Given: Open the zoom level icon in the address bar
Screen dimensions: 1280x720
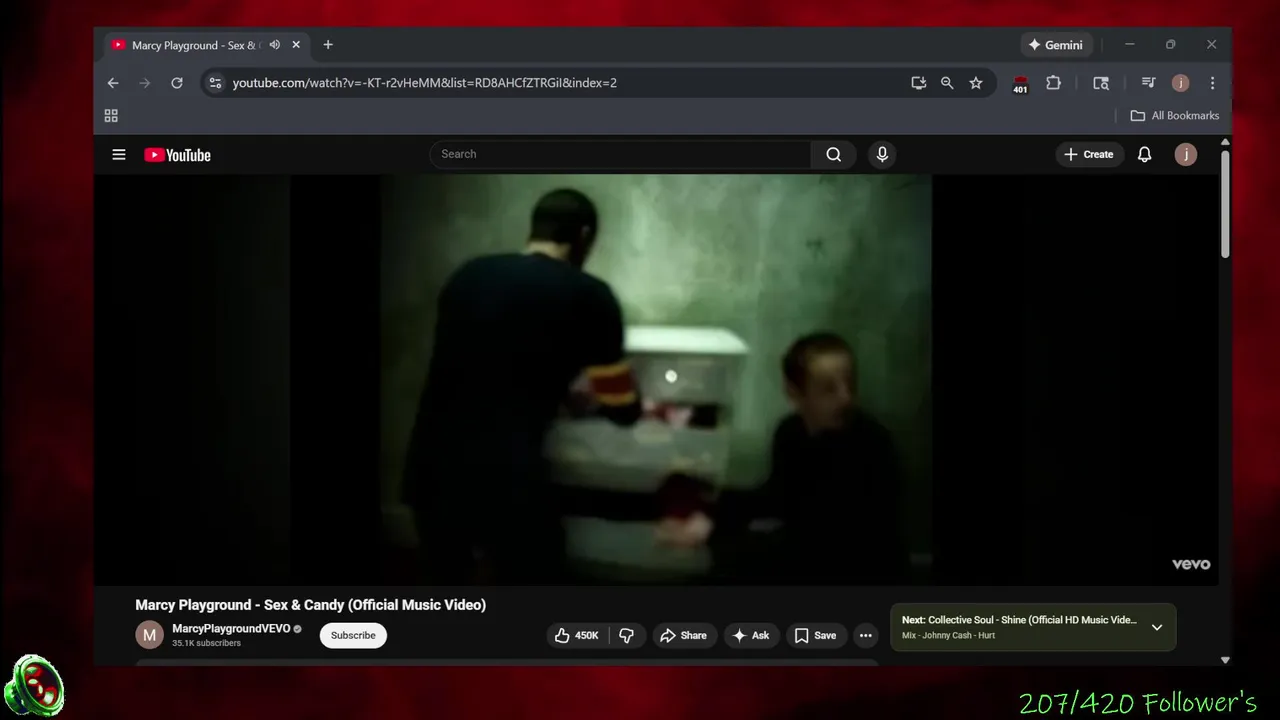Looking at the screenshot, I should click(x=947, y=83).
